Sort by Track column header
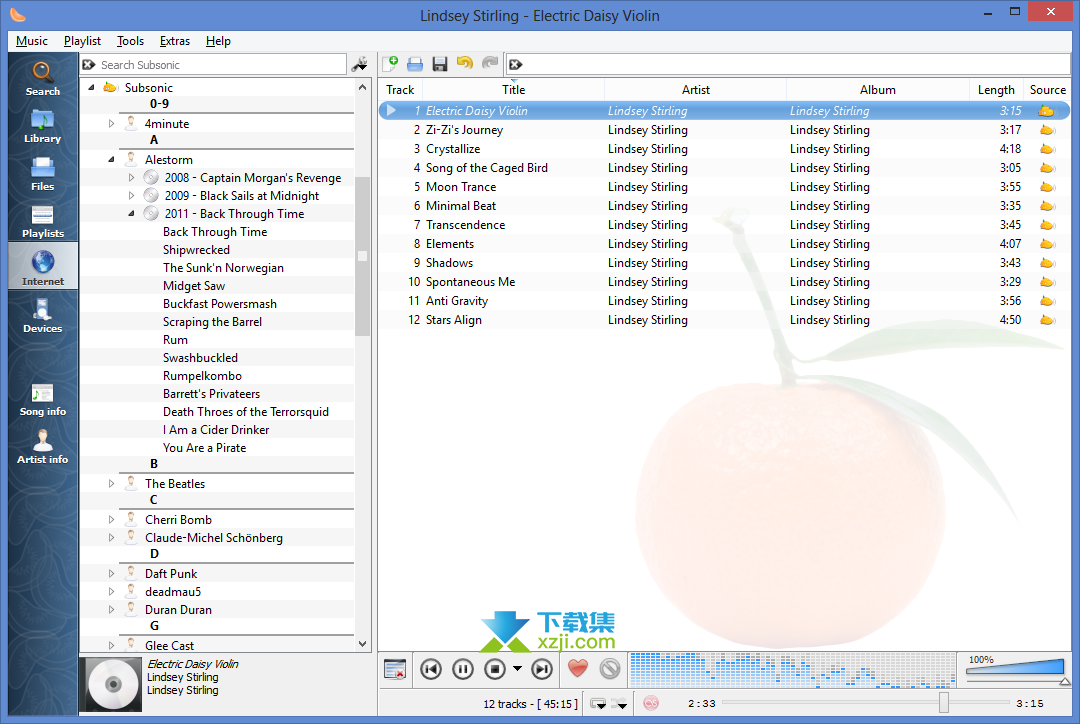 coord(400,90)
